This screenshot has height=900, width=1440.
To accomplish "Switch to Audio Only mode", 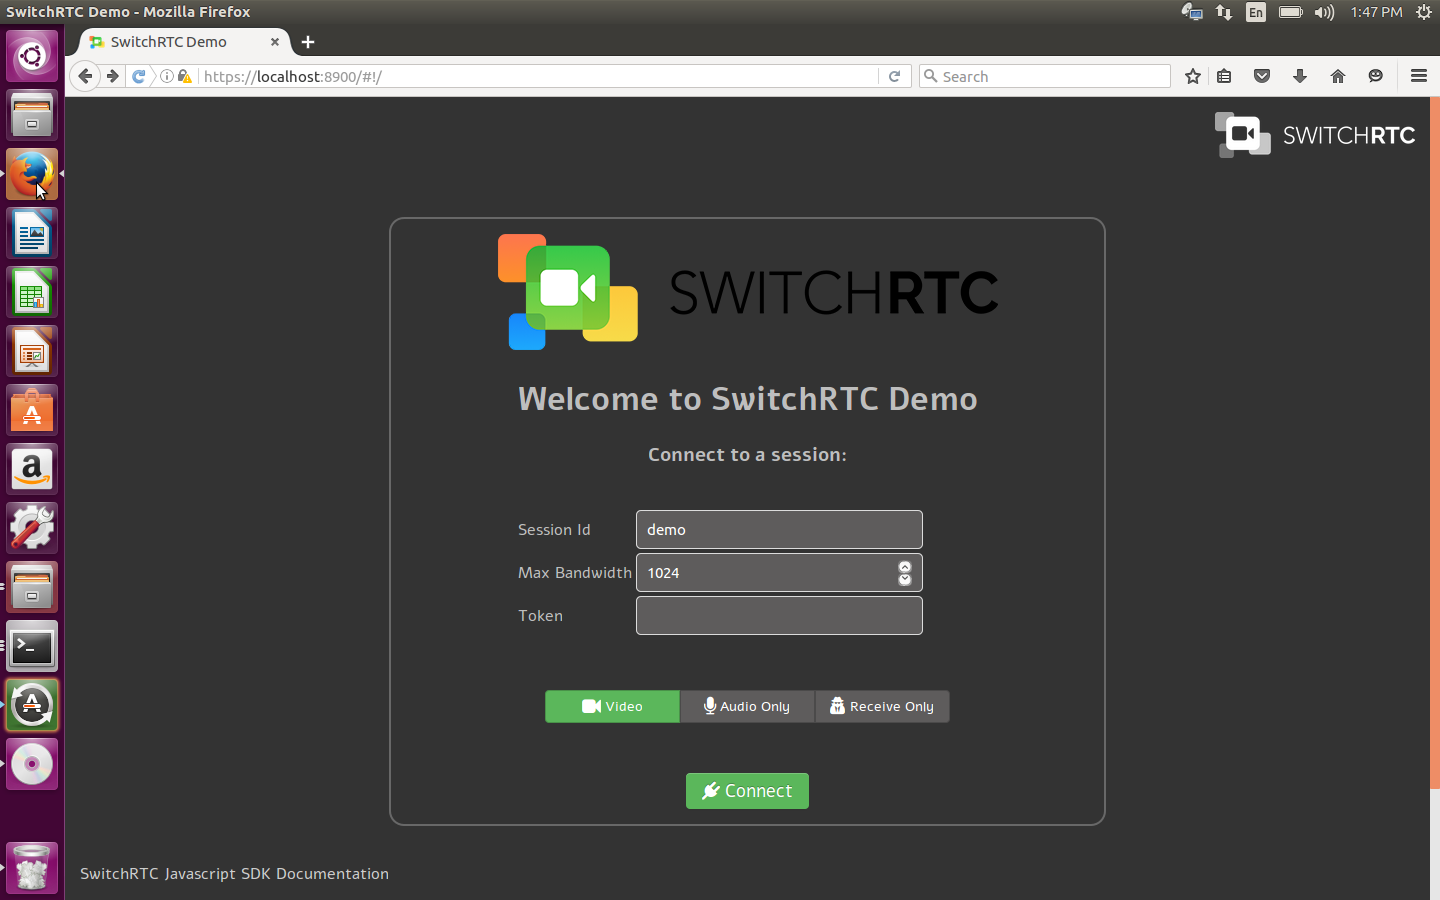I will pyautogui.click(x=747, y=706).
